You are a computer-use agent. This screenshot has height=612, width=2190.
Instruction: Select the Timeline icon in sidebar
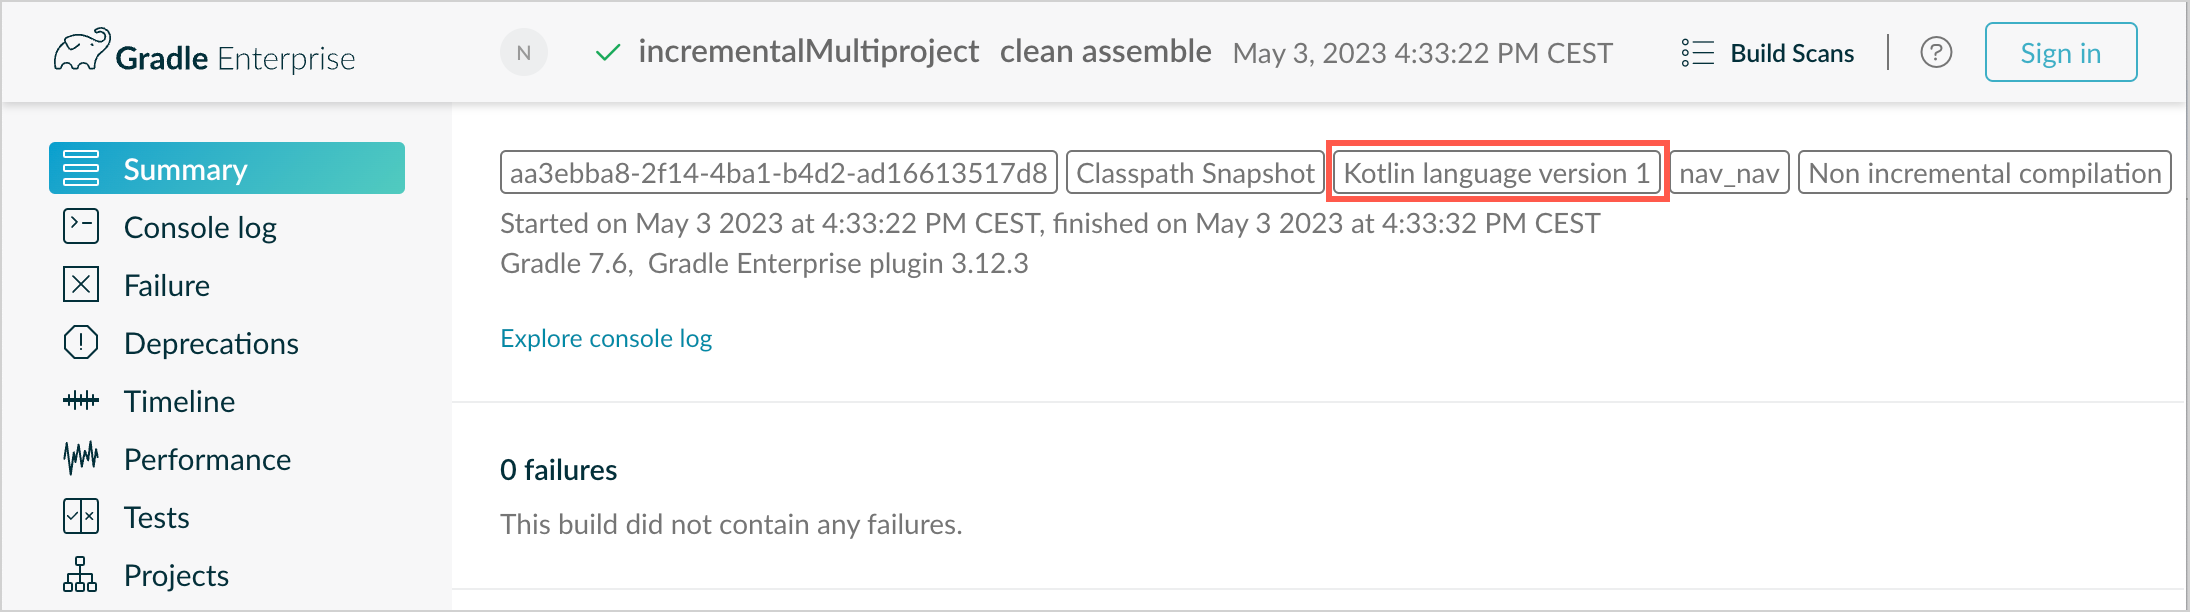click(x=78, y=401)
